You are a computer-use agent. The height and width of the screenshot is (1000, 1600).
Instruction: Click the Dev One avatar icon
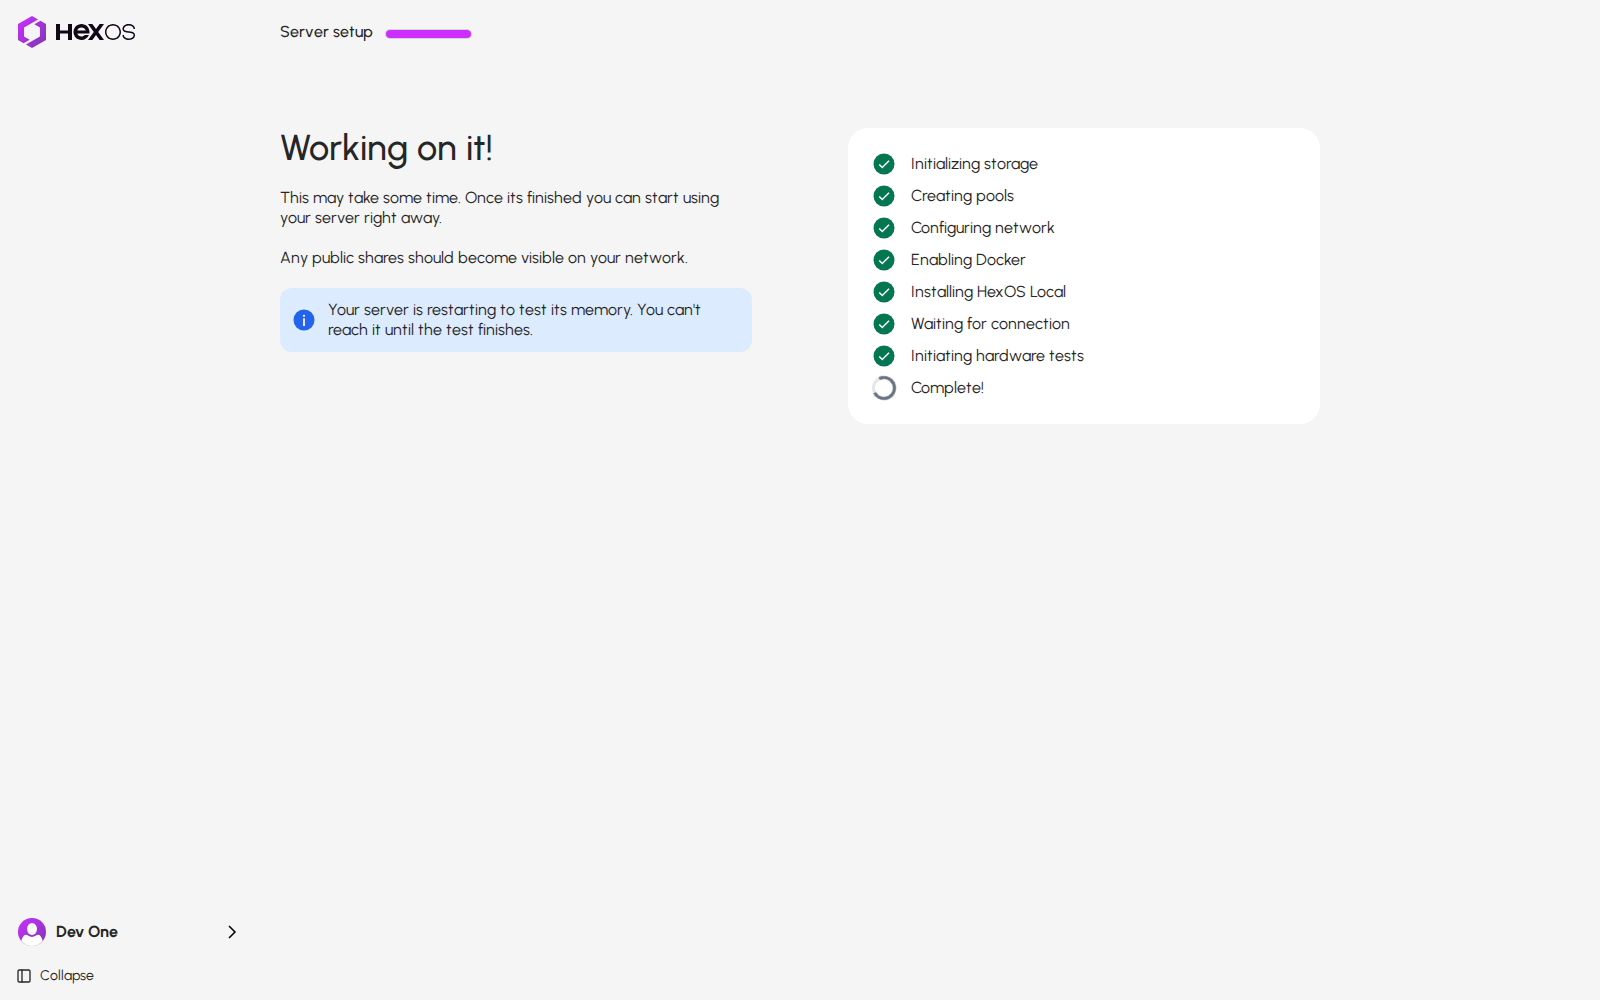coord(32,932)
